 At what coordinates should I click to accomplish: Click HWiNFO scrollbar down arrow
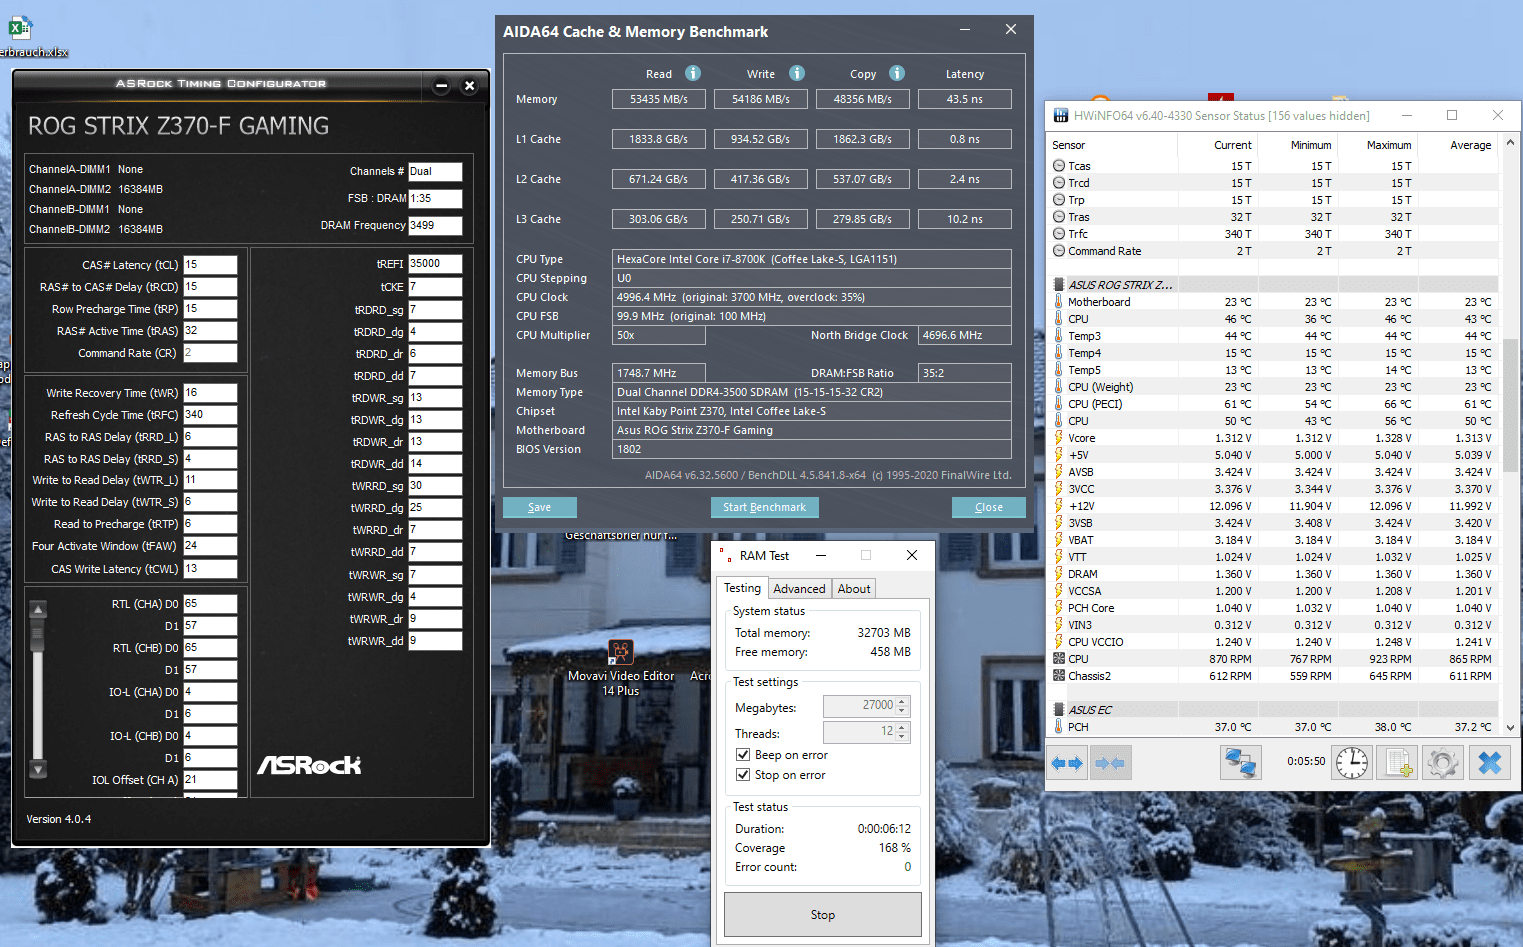pos(1510,728)
